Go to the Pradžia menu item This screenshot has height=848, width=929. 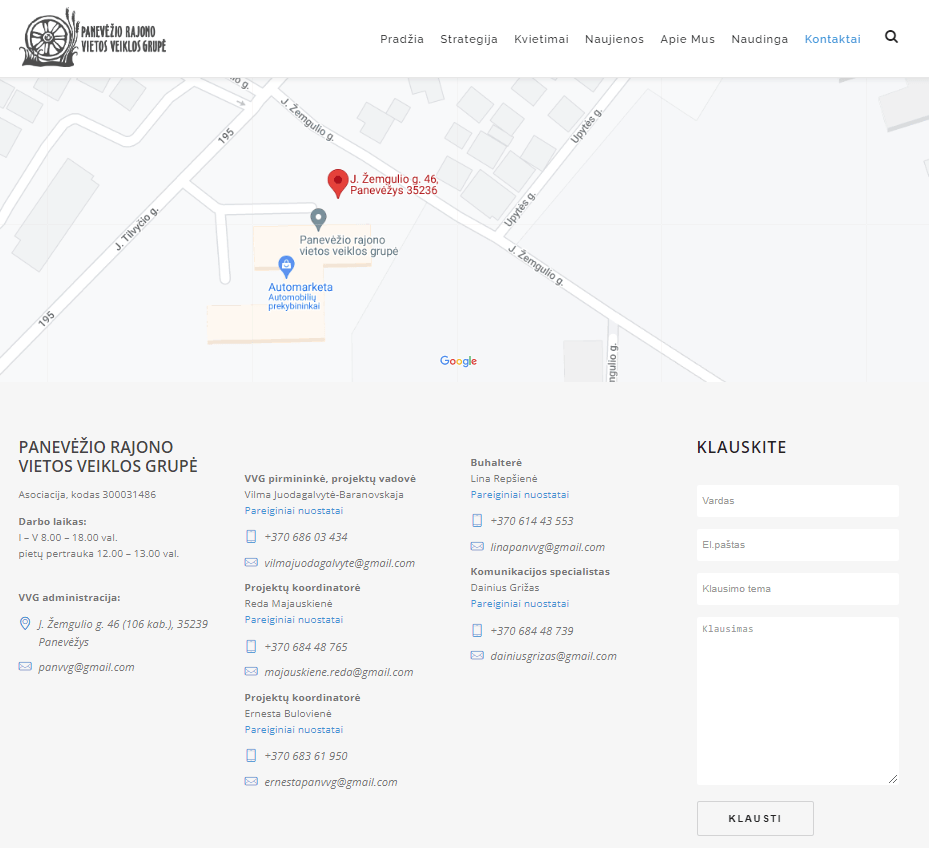[x=402, y=39]
